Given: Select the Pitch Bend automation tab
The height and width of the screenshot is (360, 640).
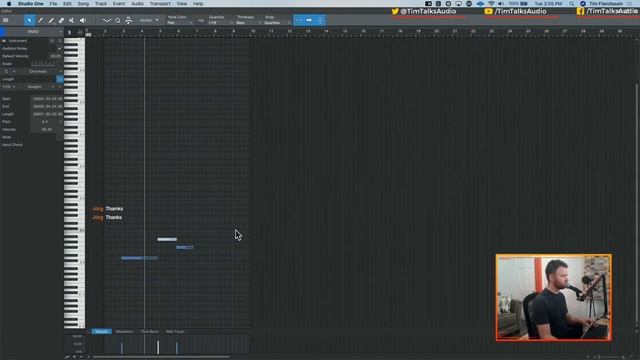Looking at the screenshot, I should 149,331.
